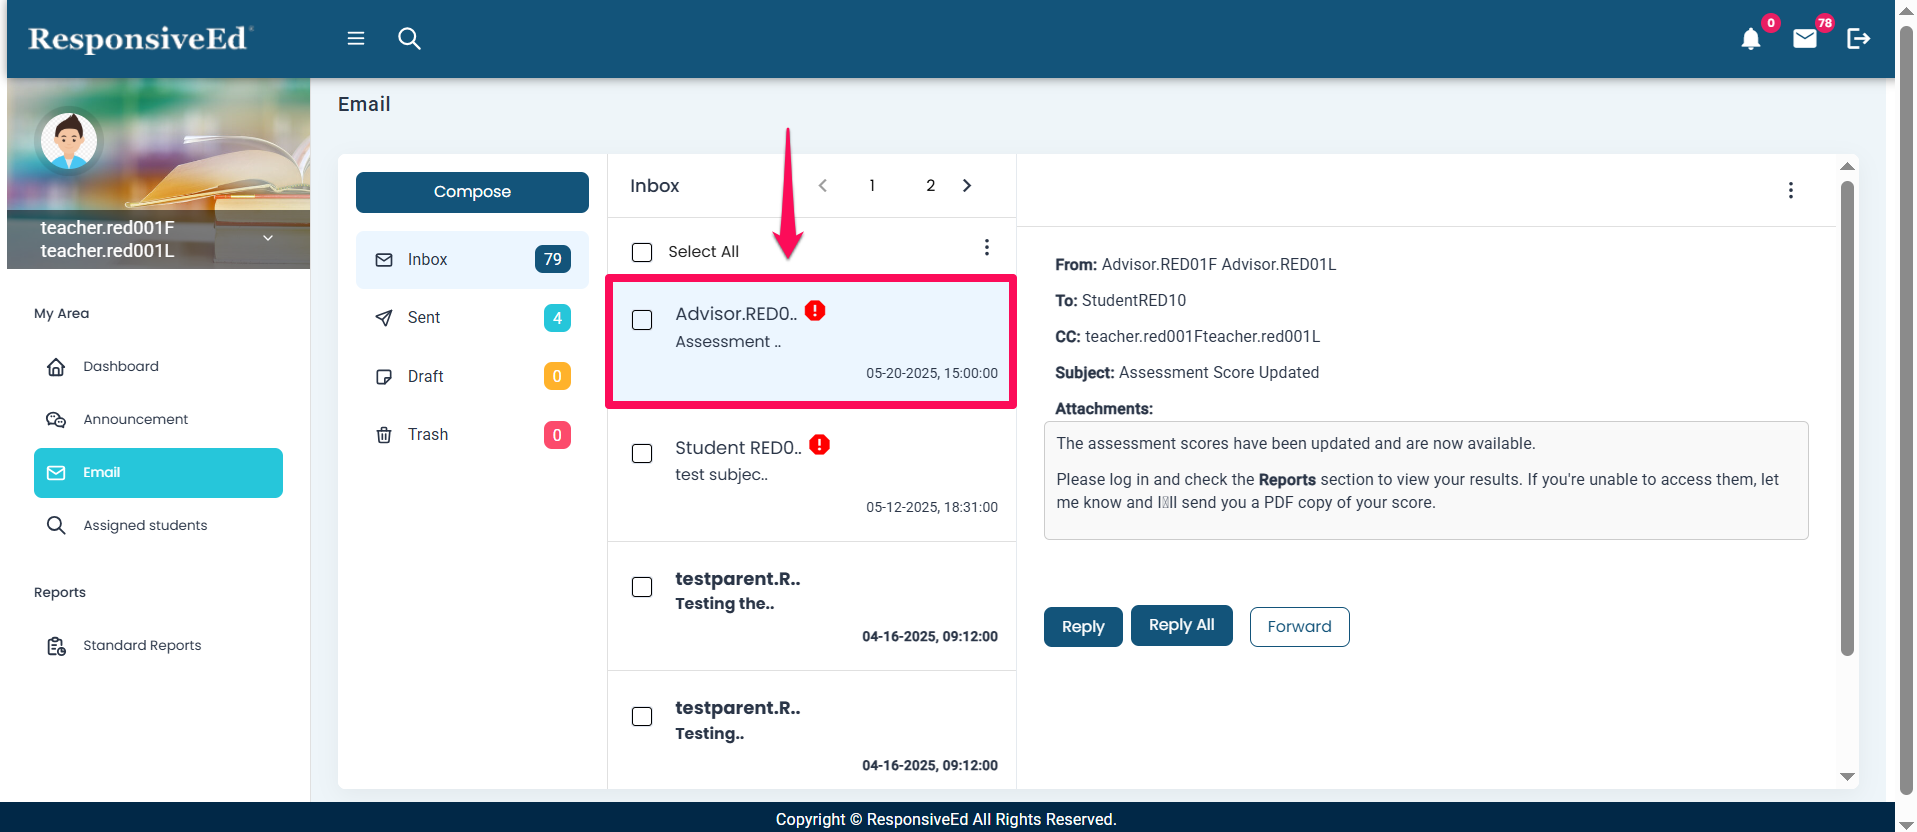This screenshot has width=1917, height=832.
Task: Check the Select All checkbox
Action: tap(642, 252)
